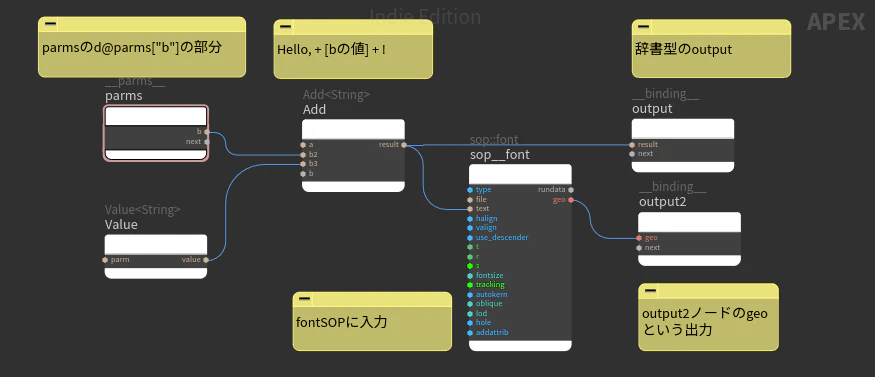Image resolution: width=875 pixels, height=377 pixels.
Task: Click the use_descender port on sop__font
Action: pos(470,237)
